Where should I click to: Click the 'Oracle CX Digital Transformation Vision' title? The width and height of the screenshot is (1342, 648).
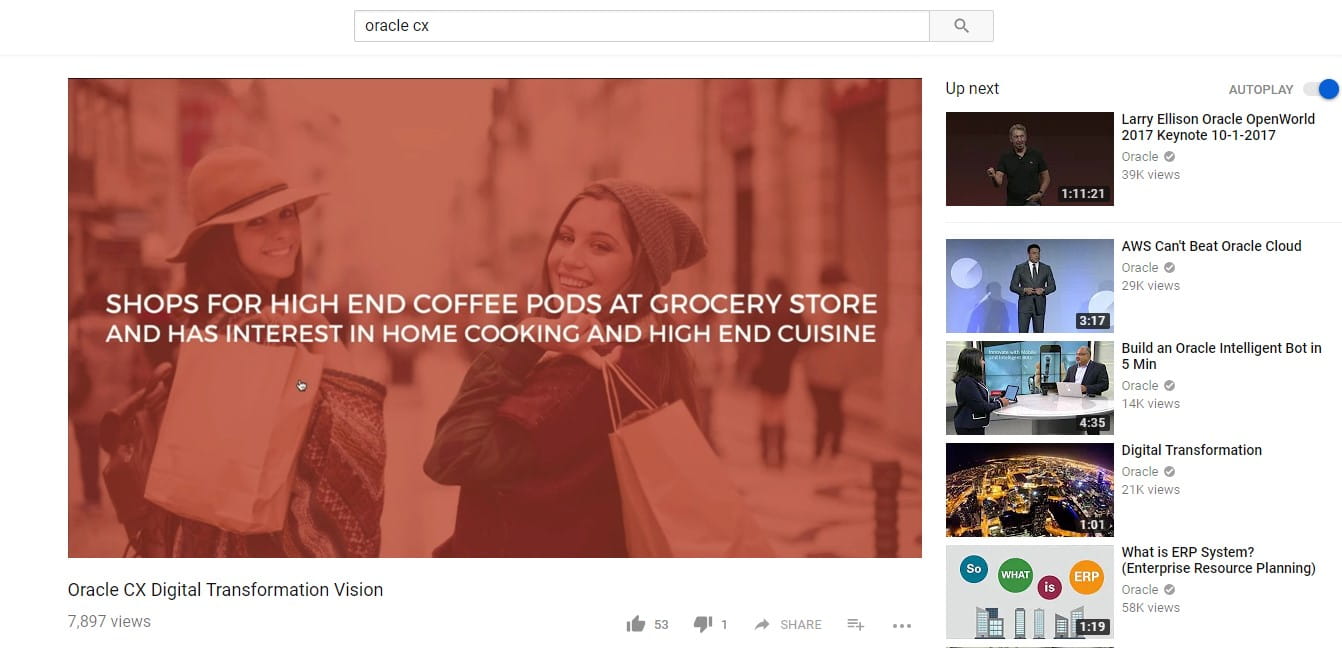pyautogui.click(x=225, y=590)
